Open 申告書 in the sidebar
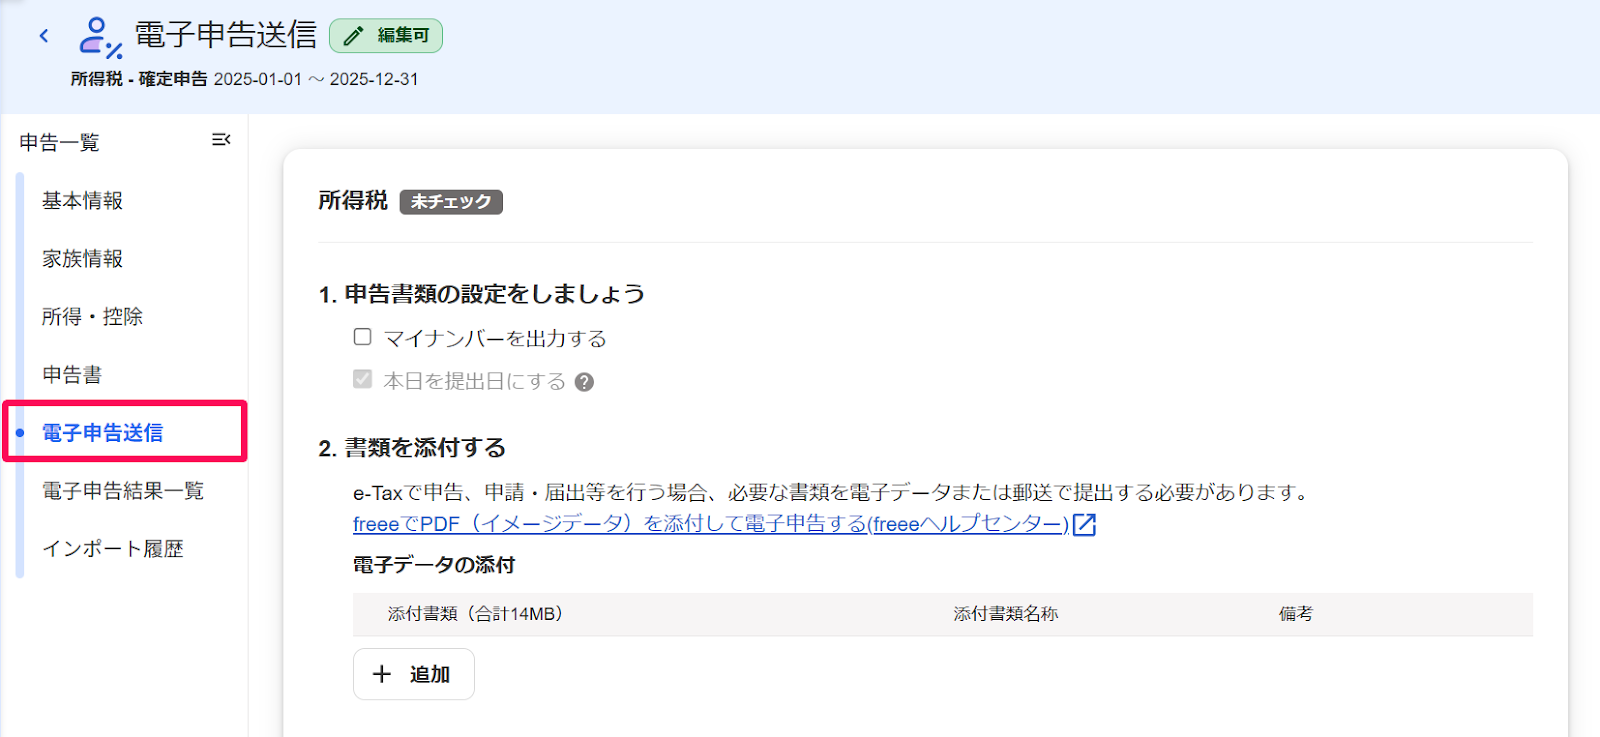The height and width of the screenshot is (737, 1600). click(72, 375)
